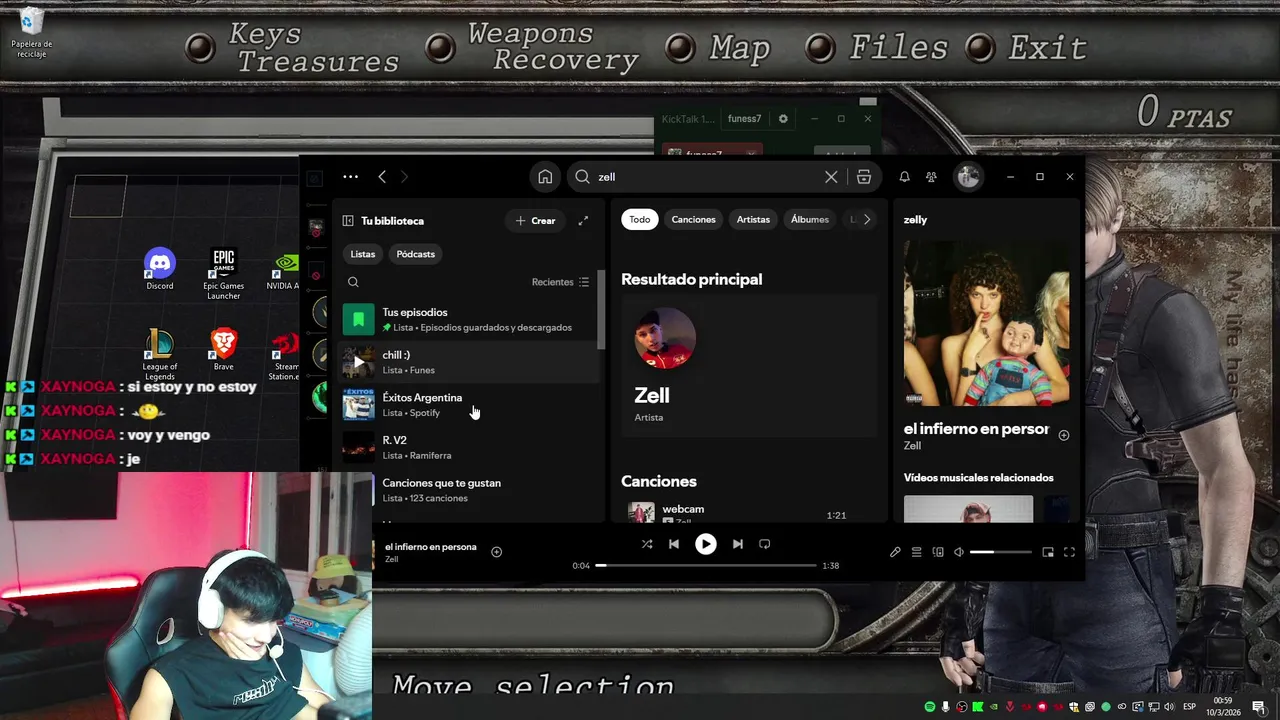Screen dimensions: 1280x720
Task: Open KickTalk window settings gear
Action: coord(783,119)
